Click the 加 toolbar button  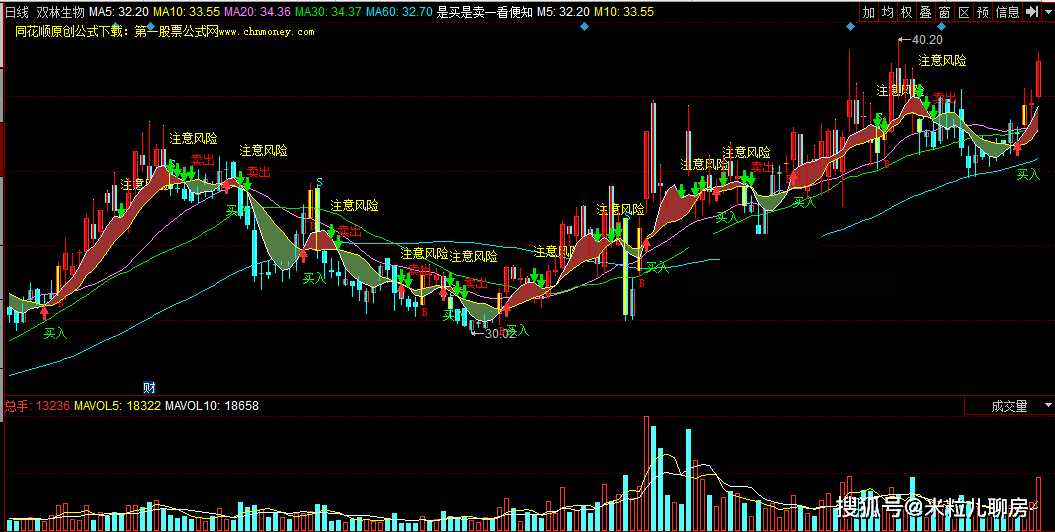[x=869, y=11]
